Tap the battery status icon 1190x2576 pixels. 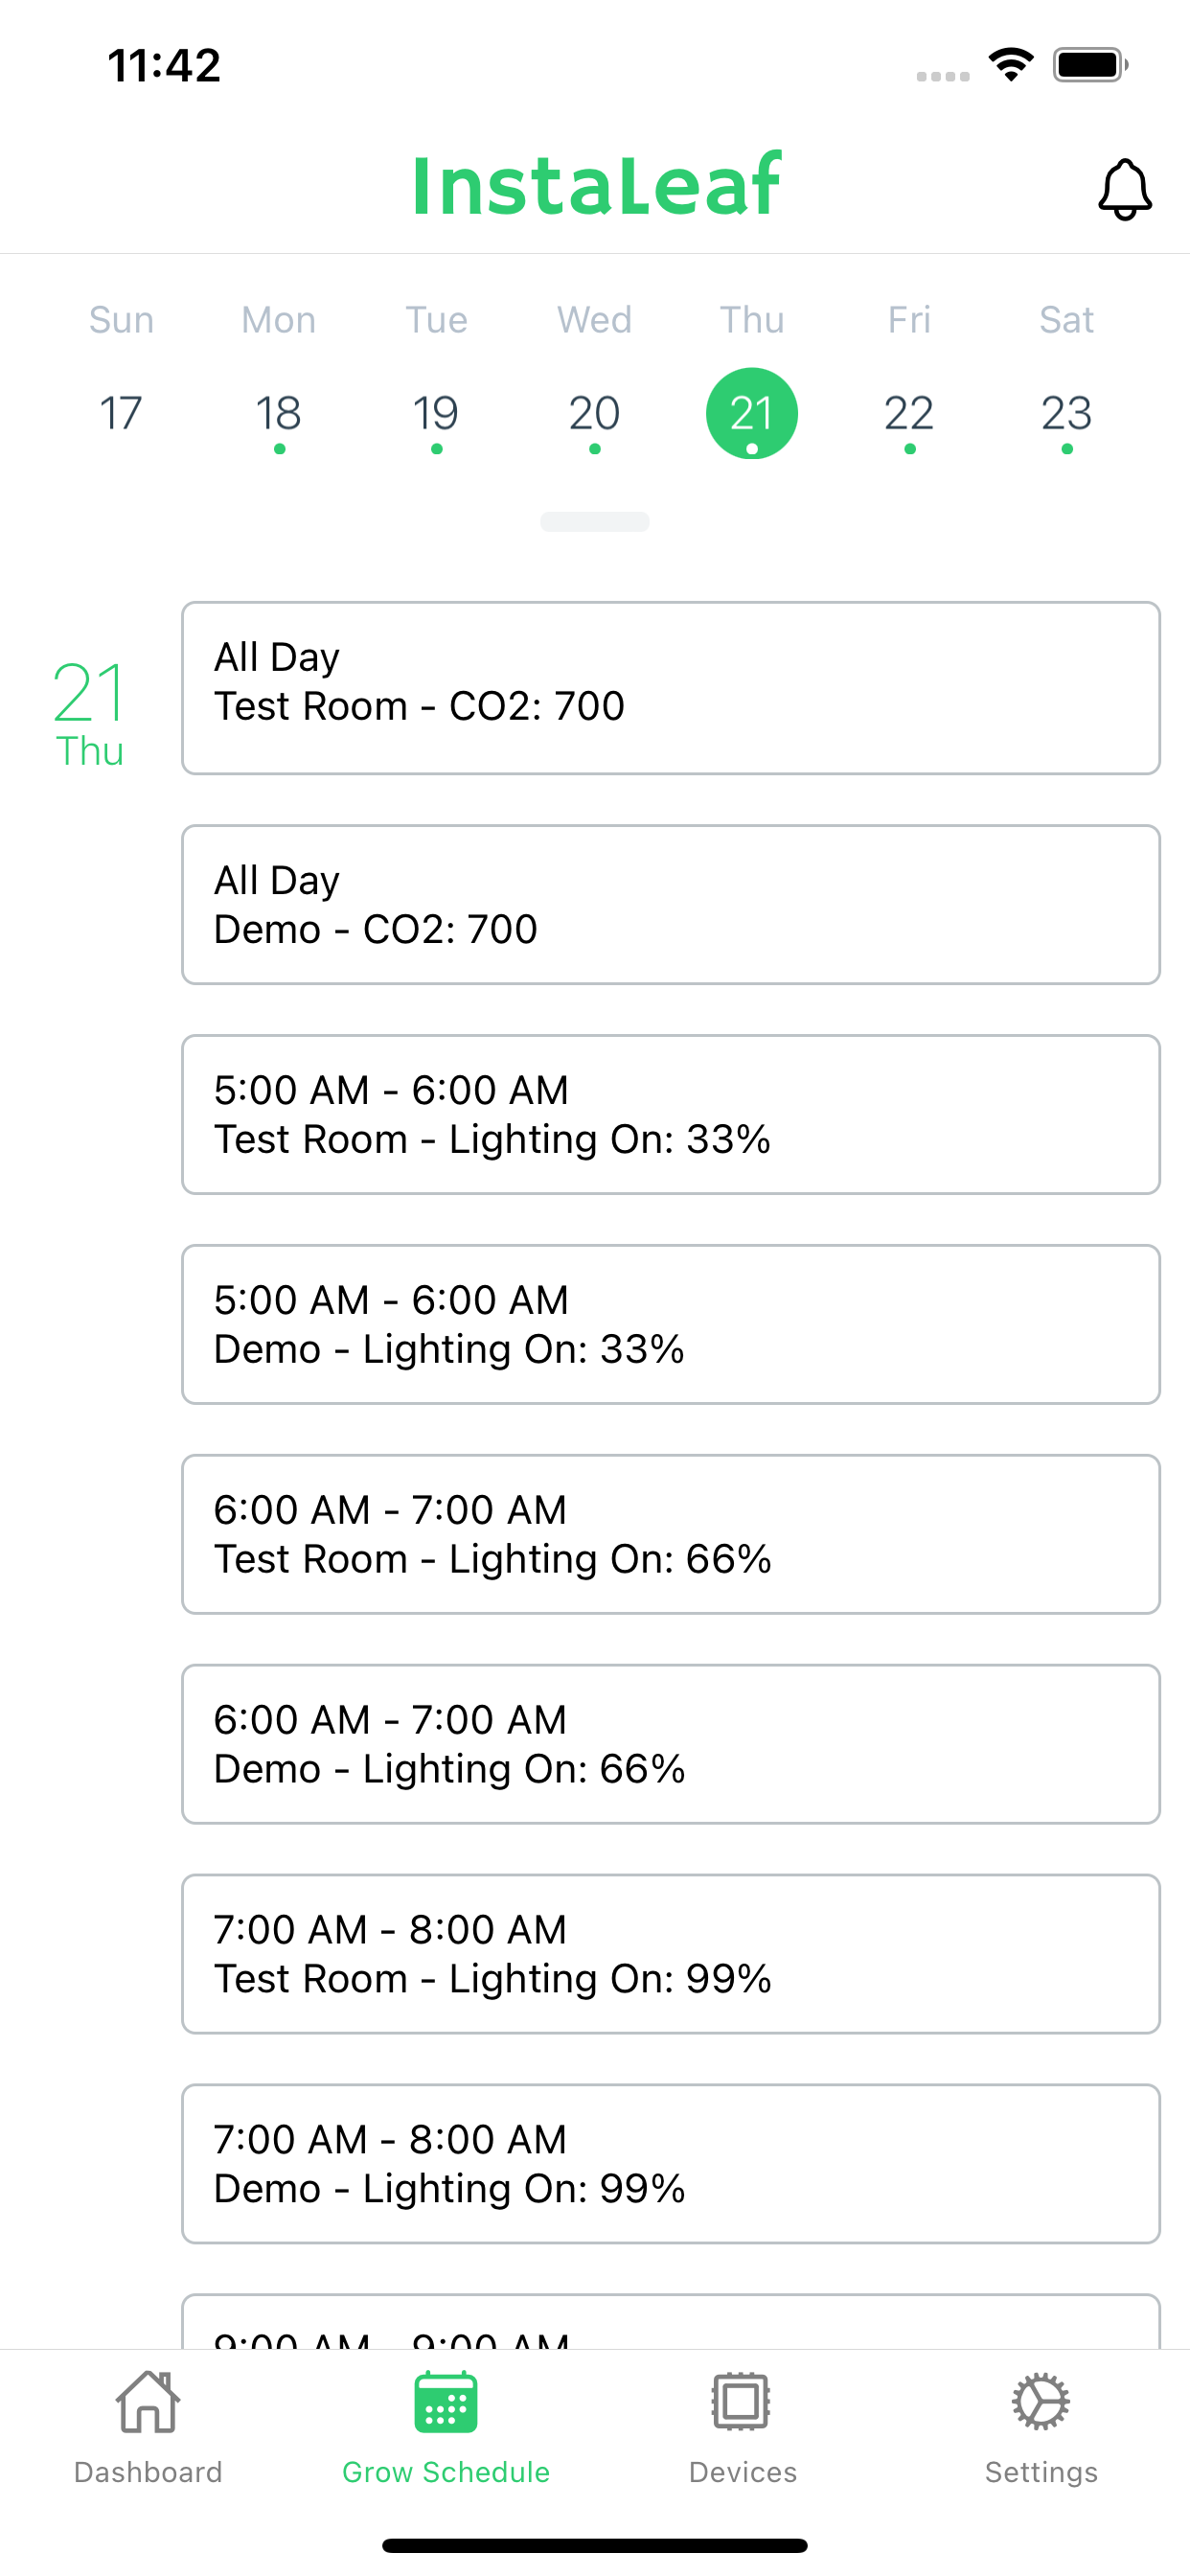pos(1090,65)
